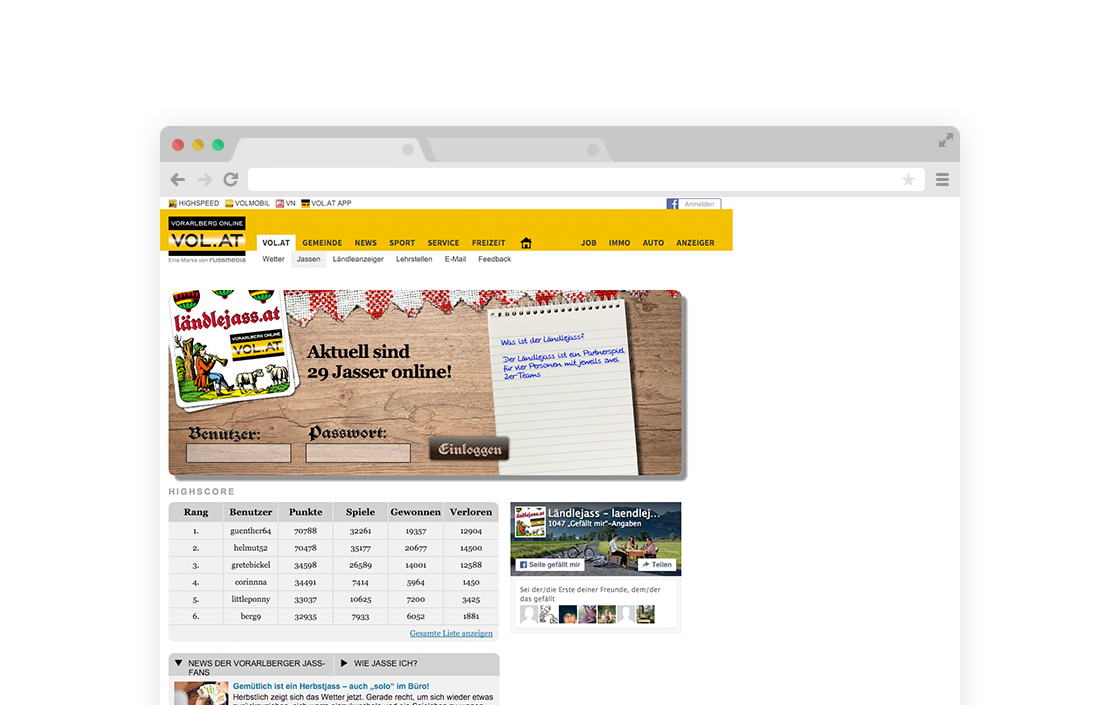Click the Benutzer input field

coord(239,453)
